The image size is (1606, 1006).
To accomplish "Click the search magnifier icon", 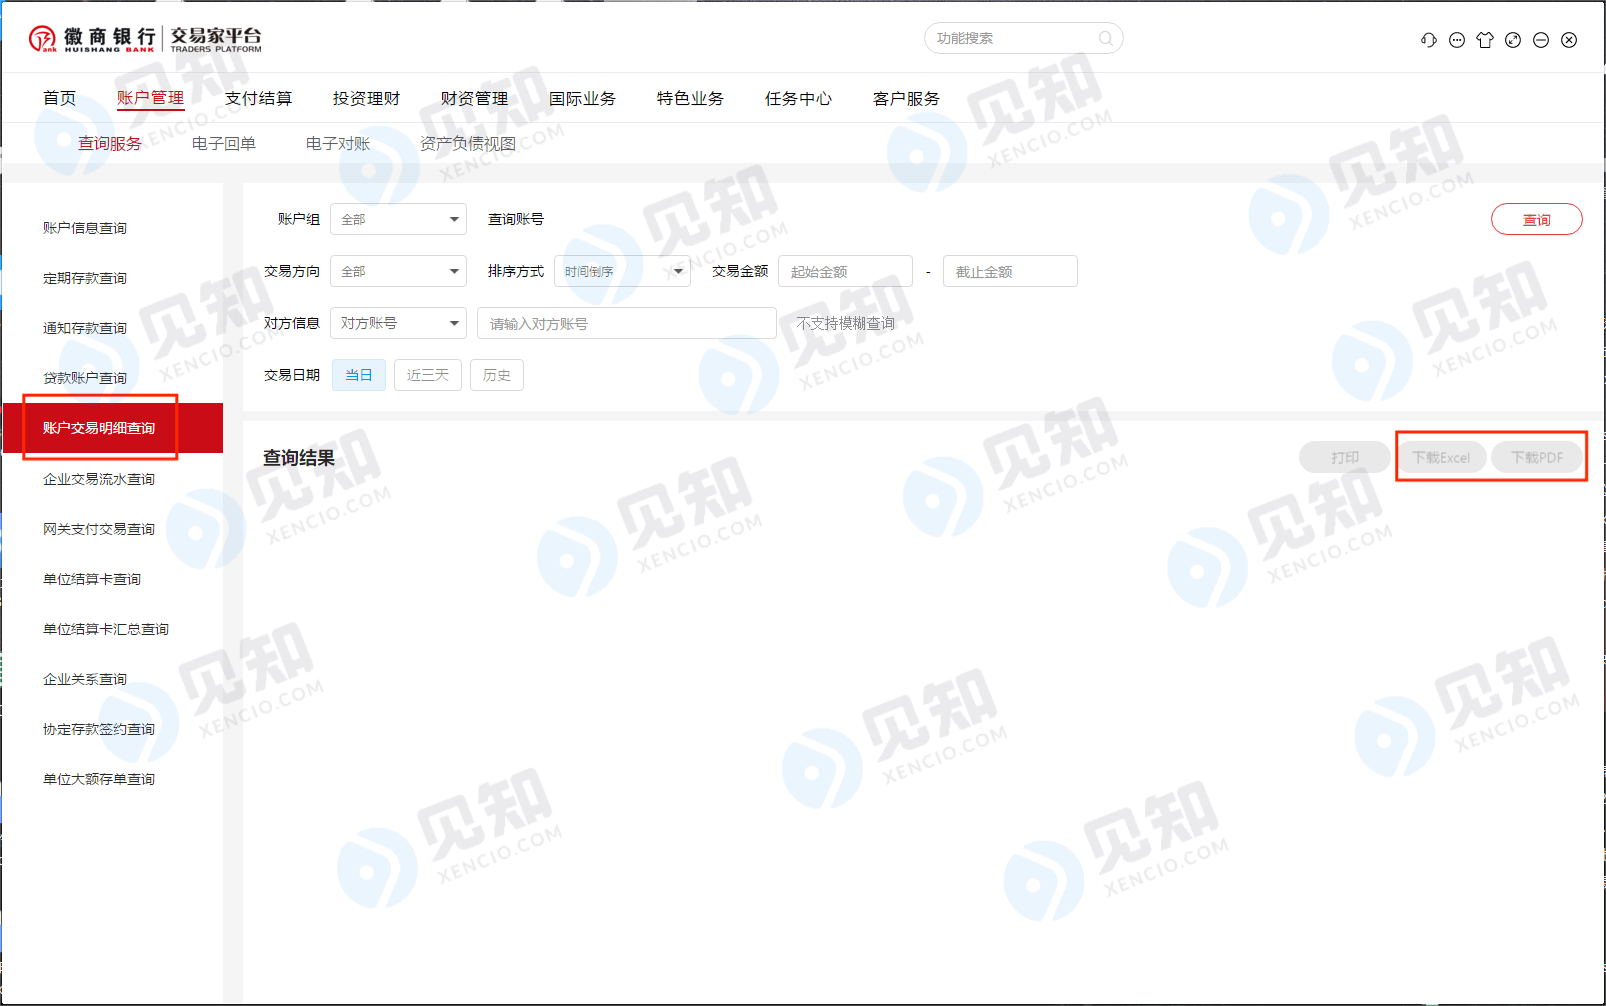I will 1105,39.
